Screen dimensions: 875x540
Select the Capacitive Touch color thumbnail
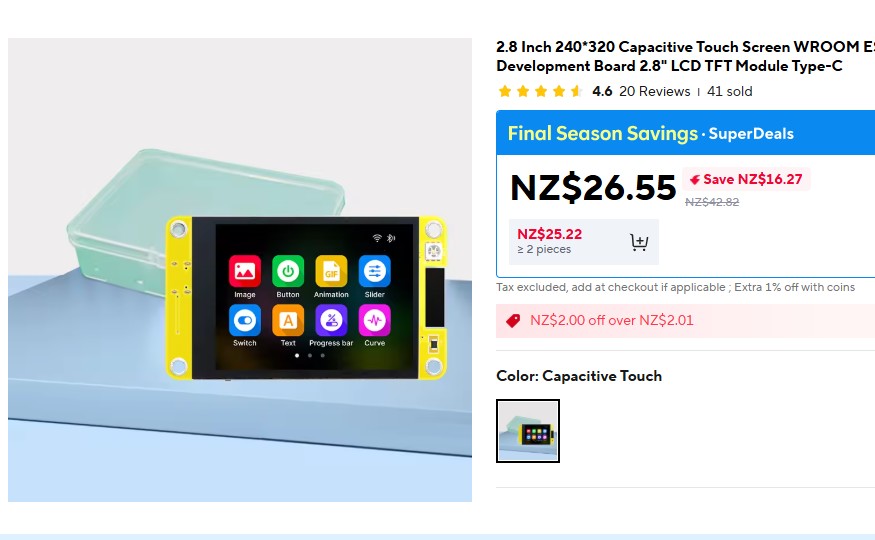click(528, 431)
